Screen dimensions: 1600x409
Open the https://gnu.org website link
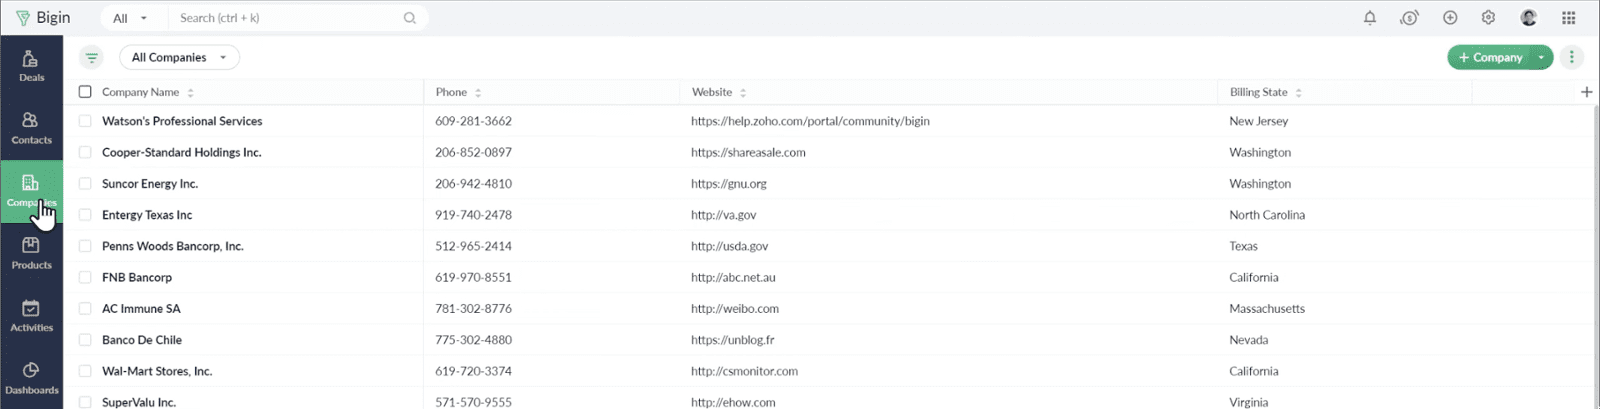click(x=729, y=184)
